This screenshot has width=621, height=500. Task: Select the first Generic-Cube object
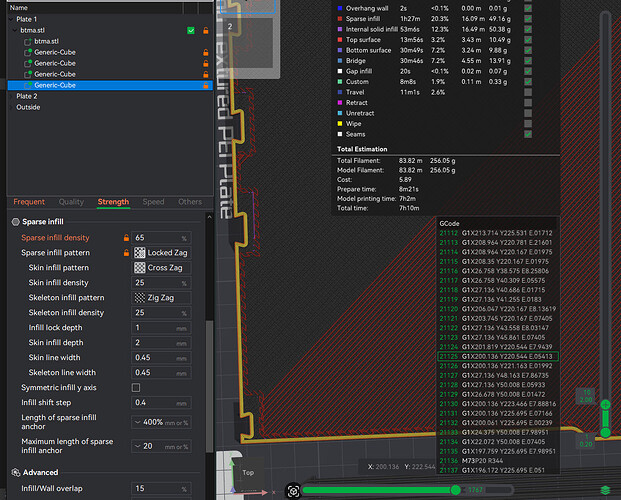coord(55,52)
